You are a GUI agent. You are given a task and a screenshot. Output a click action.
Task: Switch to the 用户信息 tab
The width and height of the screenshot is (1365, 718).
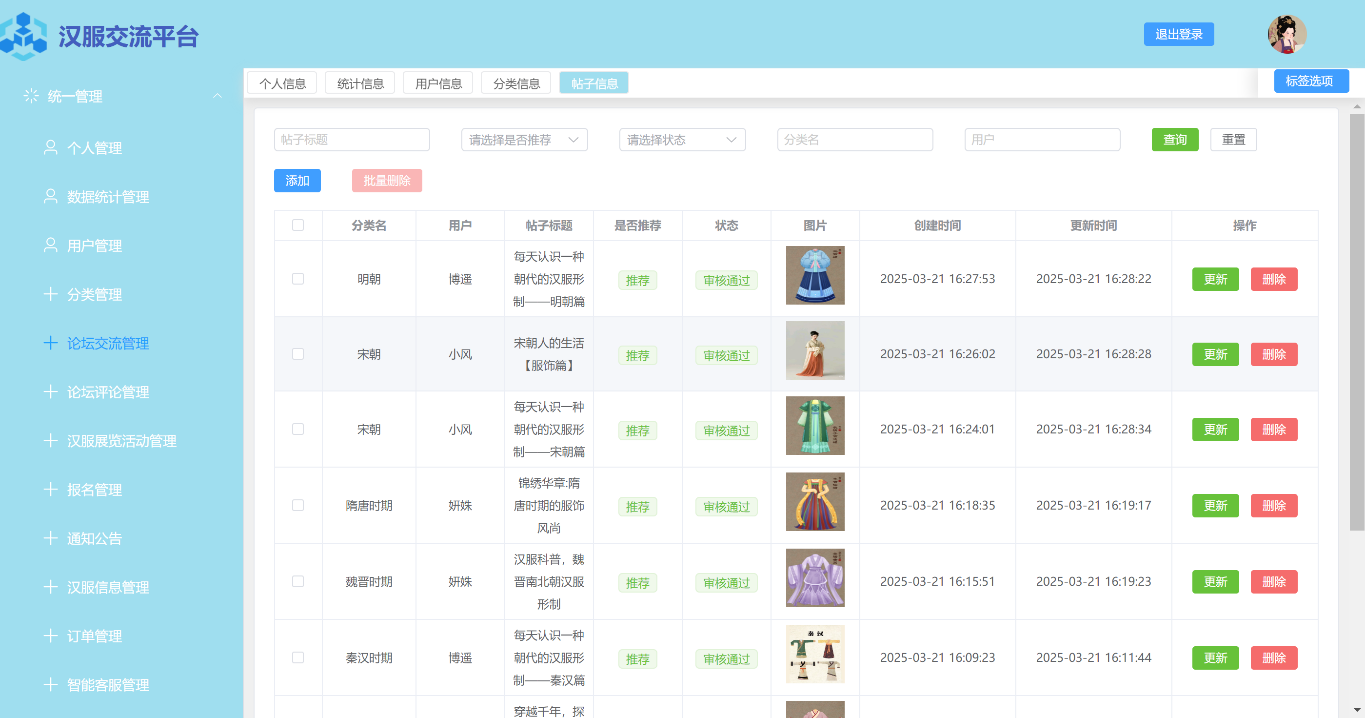point(438,83)
